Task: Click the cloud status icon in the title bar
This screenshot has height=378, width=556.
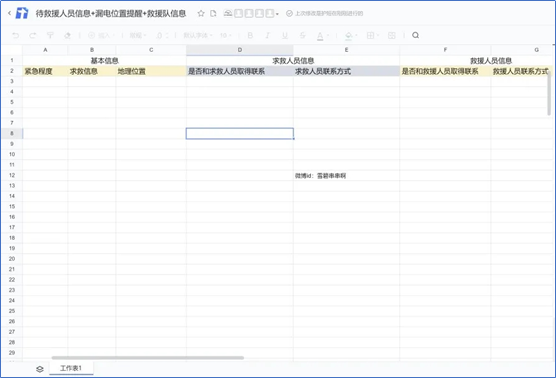Action: [x=228, y=13]
